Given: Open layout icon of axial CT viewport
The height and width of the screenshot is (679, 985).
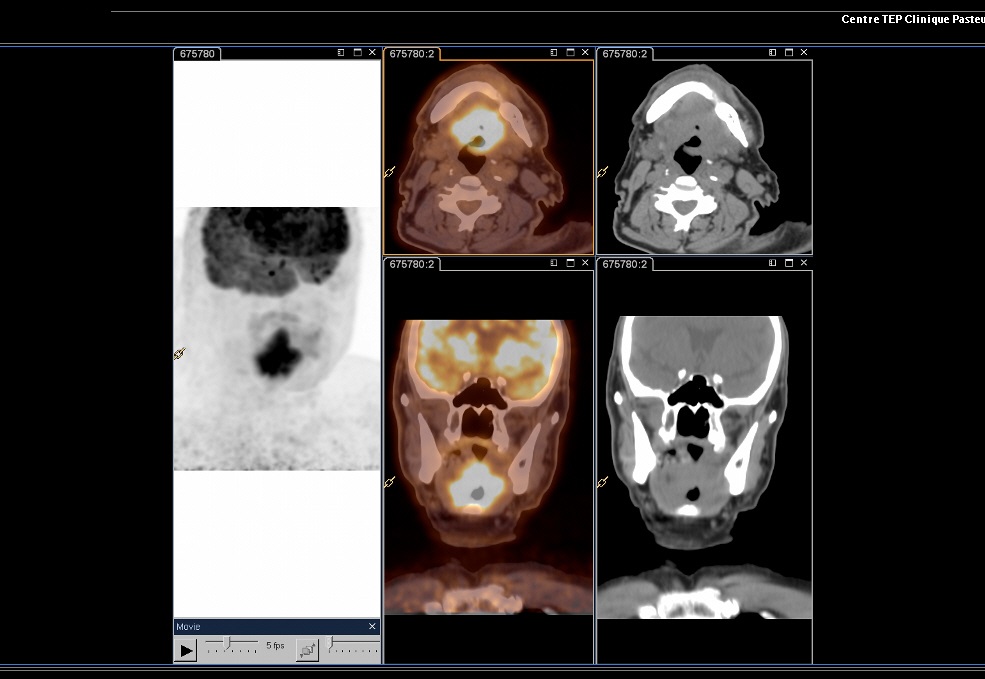Looking at the screenshot, I should click(773, 53).
